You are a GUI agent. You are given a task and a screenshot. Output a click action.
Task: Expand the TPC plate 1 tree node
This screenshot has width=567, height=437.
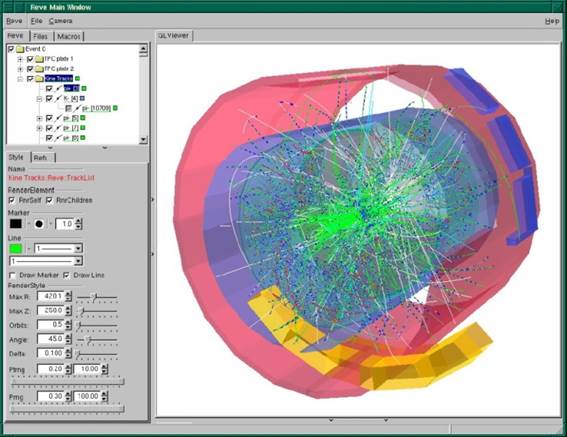[x=21, y=59]
